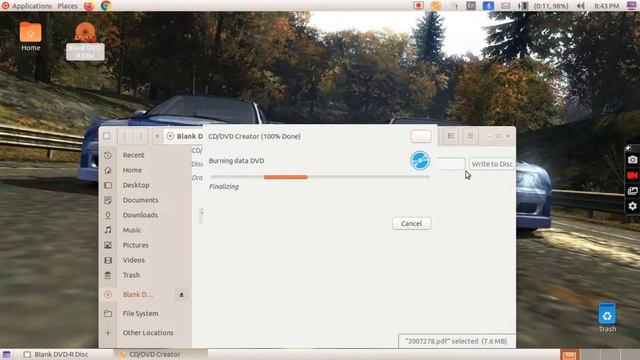Click the Blank D path bar button
This screenshot has height=360, width=640.
coord(184,136)
